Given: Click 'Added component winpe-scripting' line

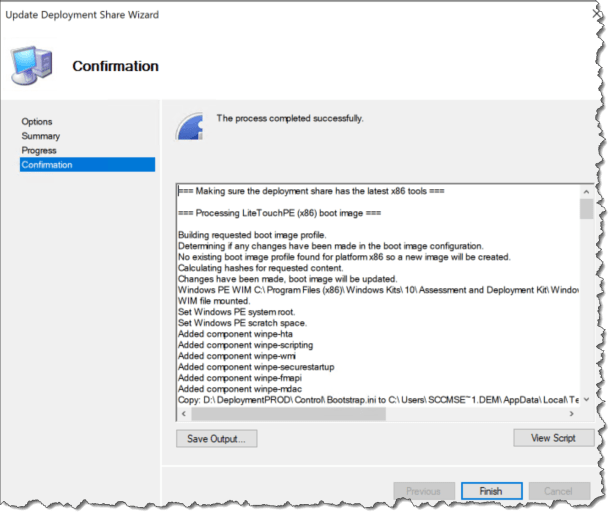Looking at the screenshot, I should [x=246, y=345].
